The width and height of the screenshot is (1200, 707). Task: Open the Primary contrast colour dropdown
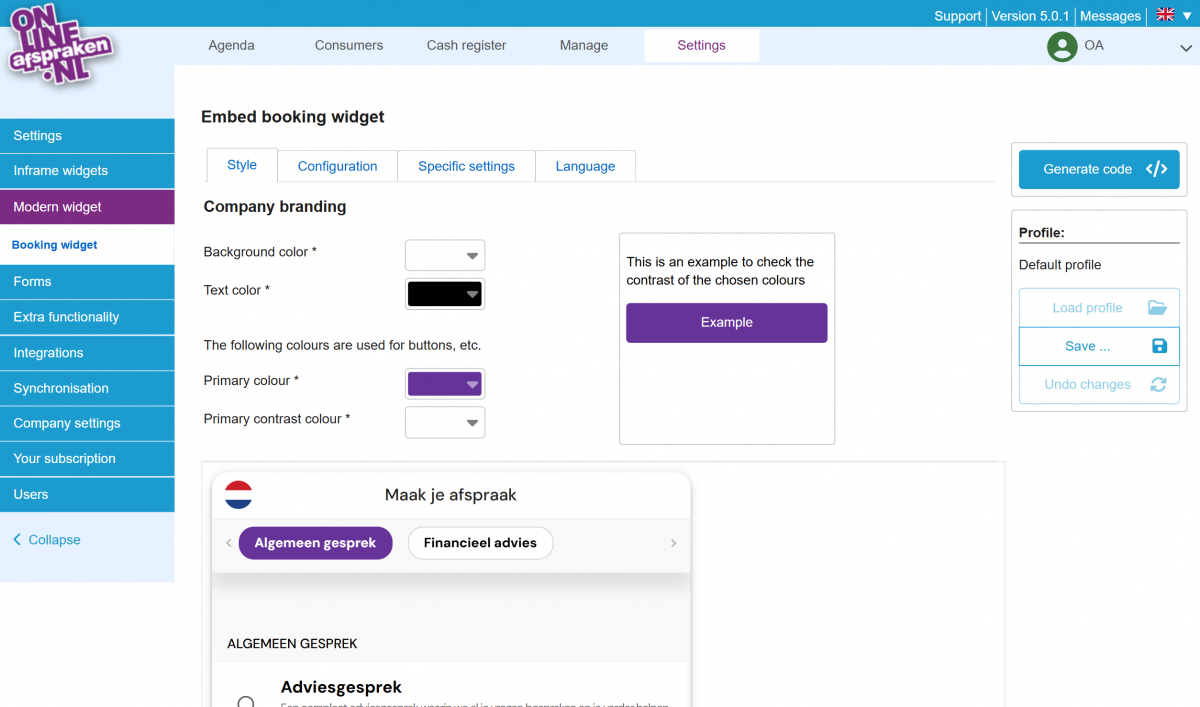(x=445, y=423)
